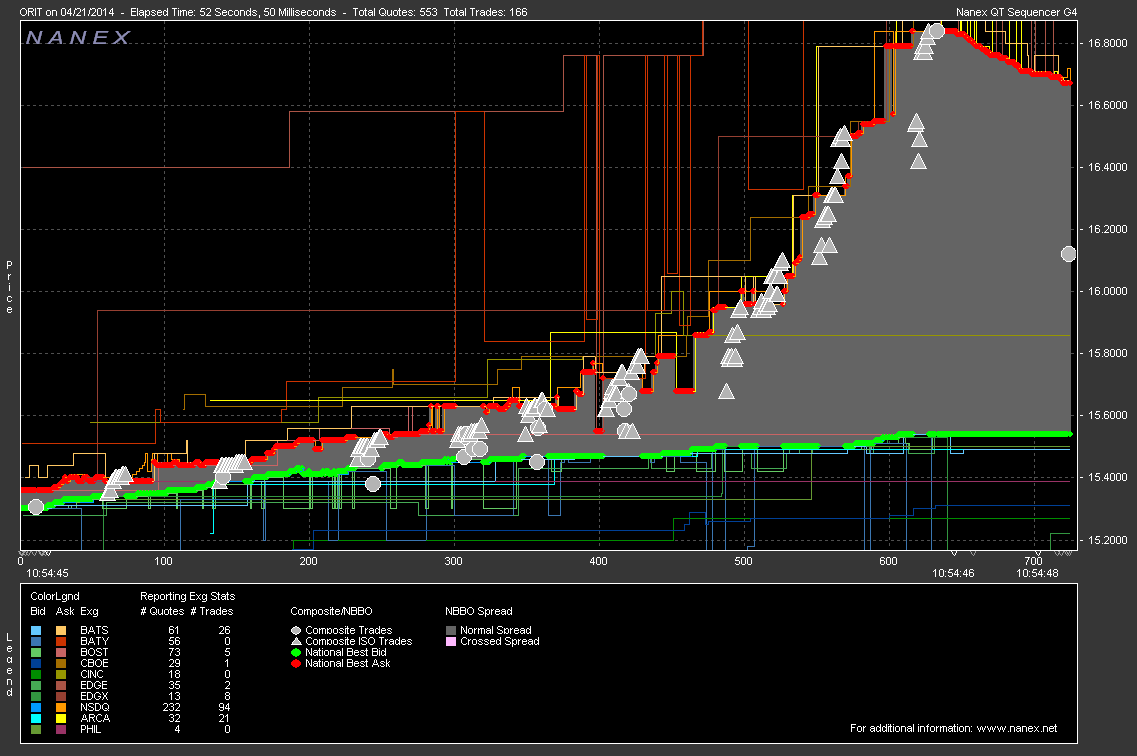Select the 'Elapsed Time: 52 Seconds, 50 Milliseconds' text
Image resolution: width=1137 pixels, height=756 pixels.
[x=233, y=12]
